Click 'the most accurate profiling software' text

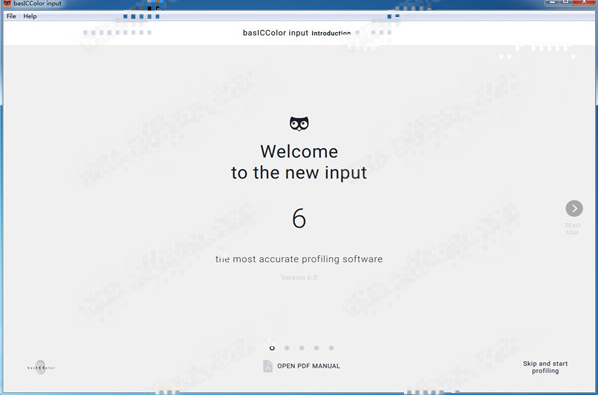(x=299, y=259)
